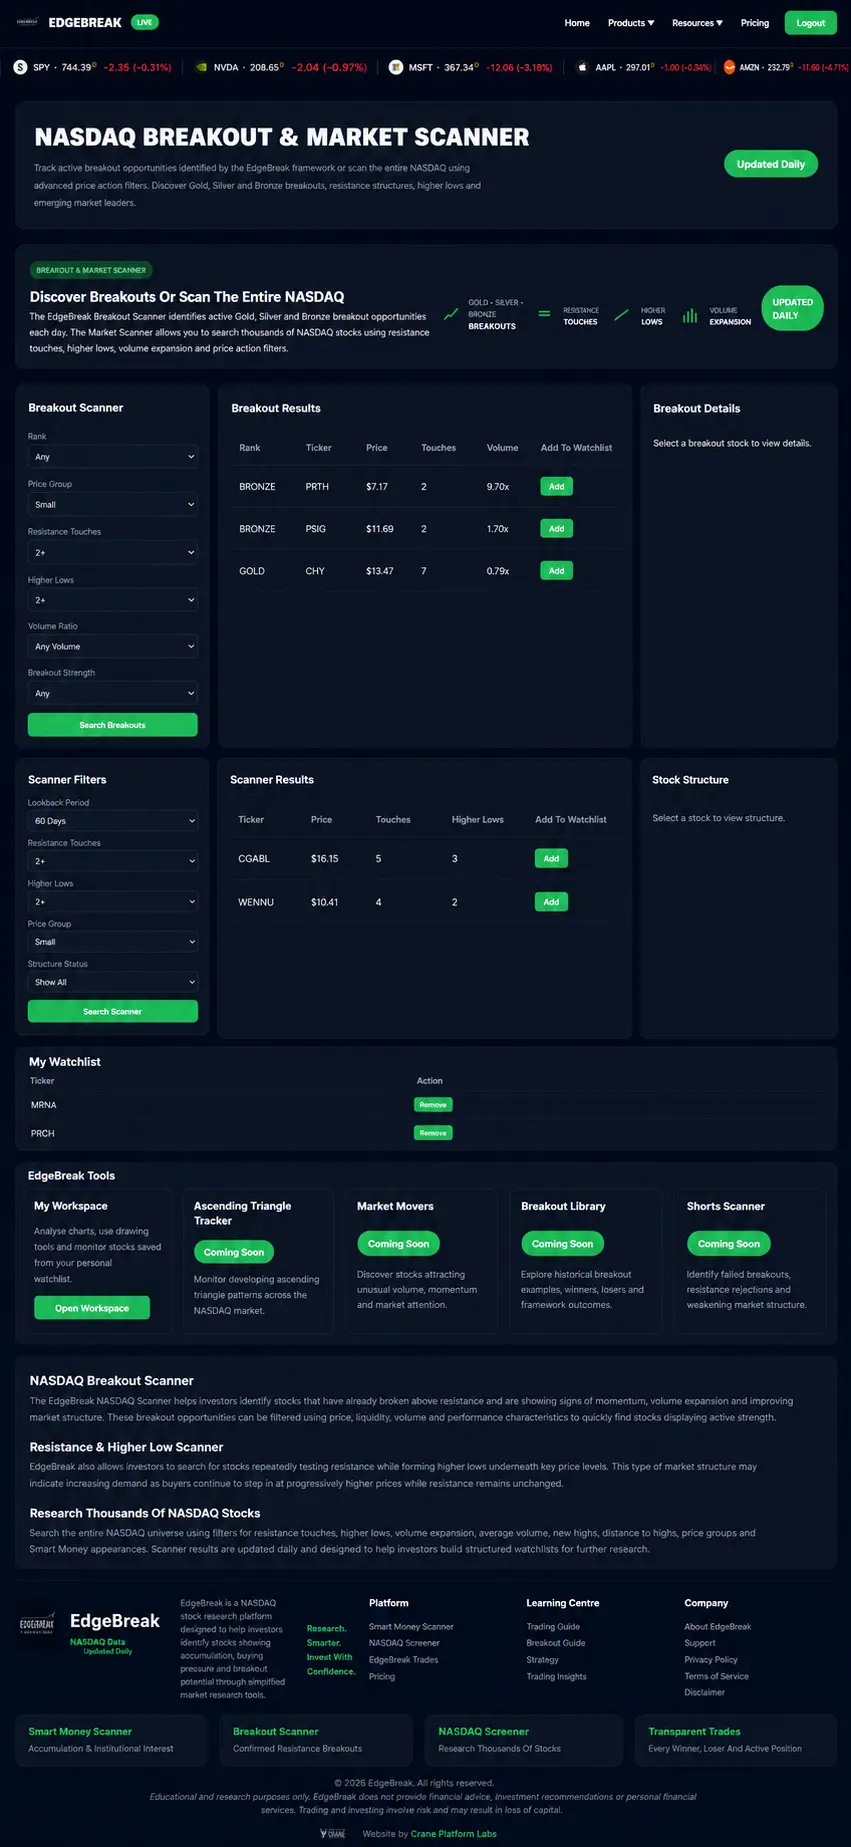Add PSIG to watchlist
Image resolution: width=851 pixels, height=1847 pixels.
[557, 529]
